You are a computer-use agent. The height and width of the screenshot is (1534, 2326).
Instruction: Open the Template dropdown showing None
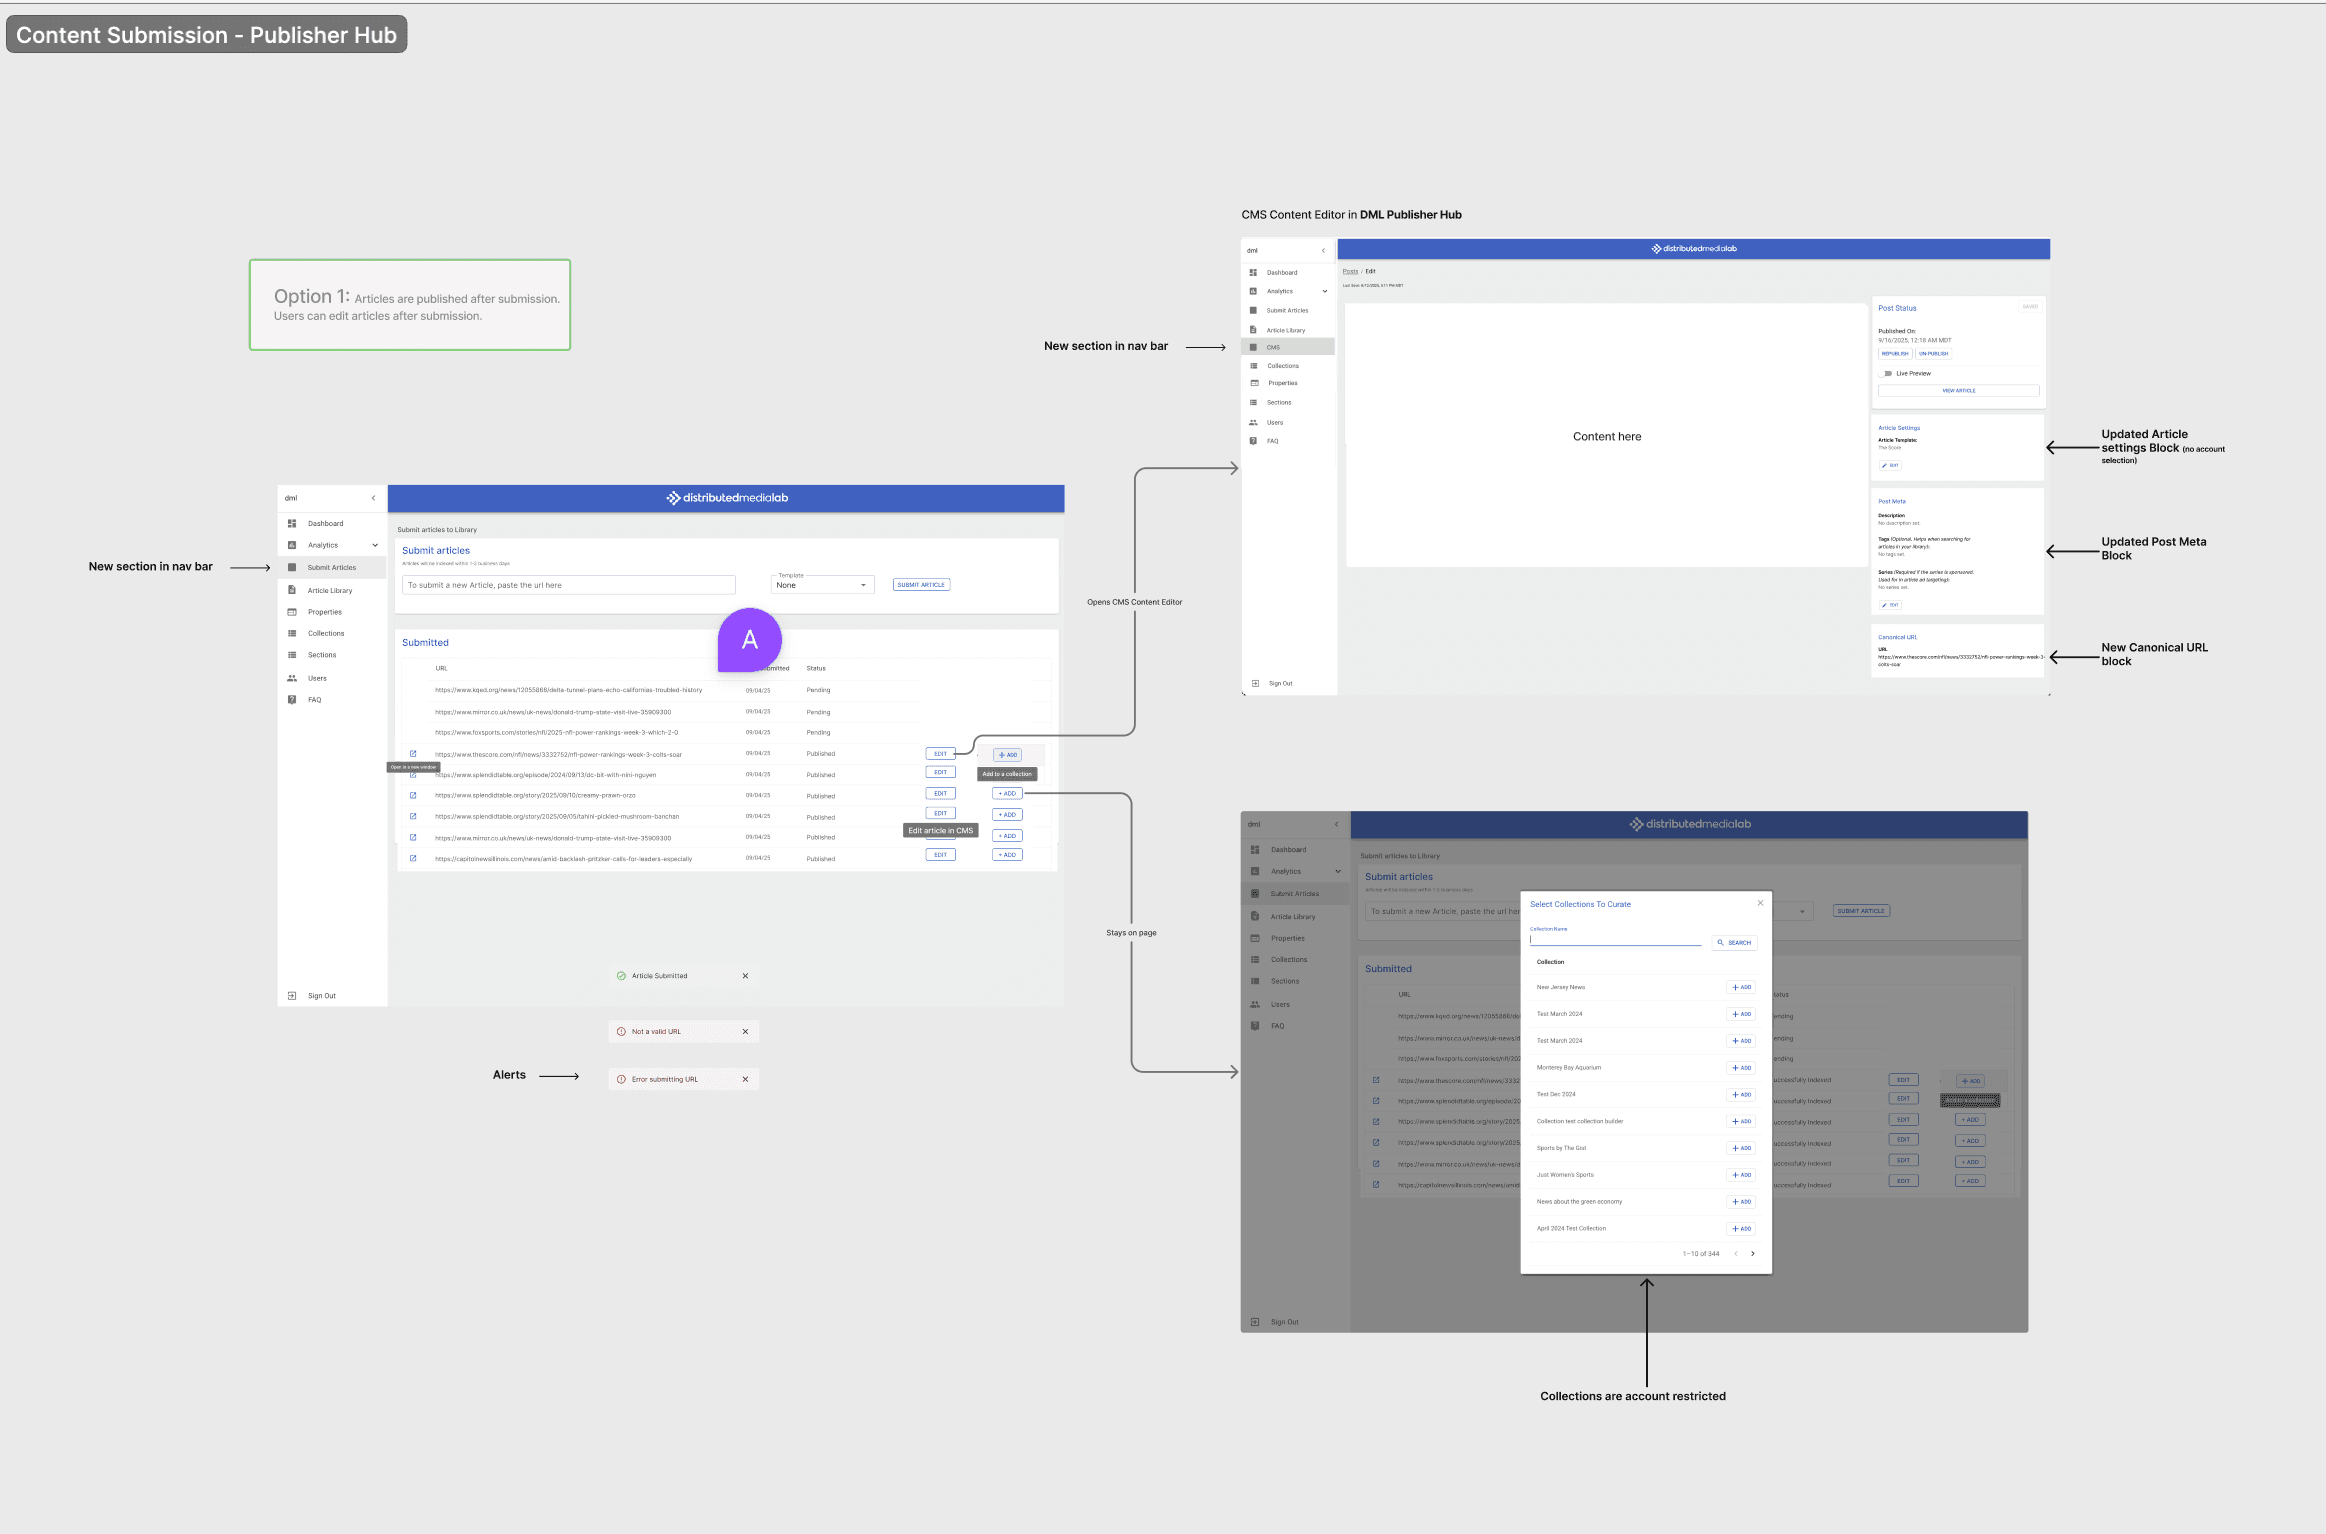822,585
